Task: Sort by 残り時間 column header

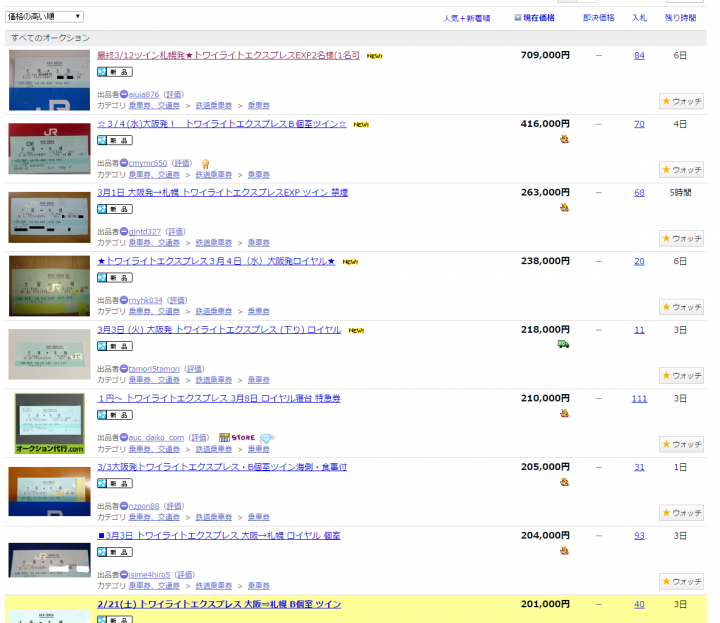Action: coord(680,18)
